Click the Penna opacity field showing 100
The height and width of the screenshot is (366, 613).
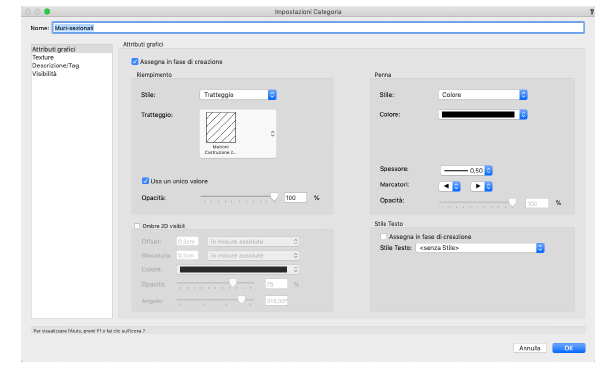(x=537, y=203)
